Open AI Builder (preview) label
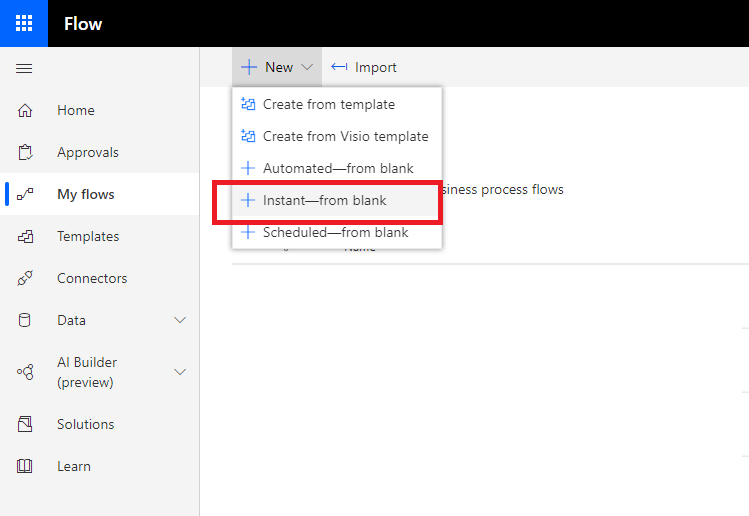 [87, 372]
